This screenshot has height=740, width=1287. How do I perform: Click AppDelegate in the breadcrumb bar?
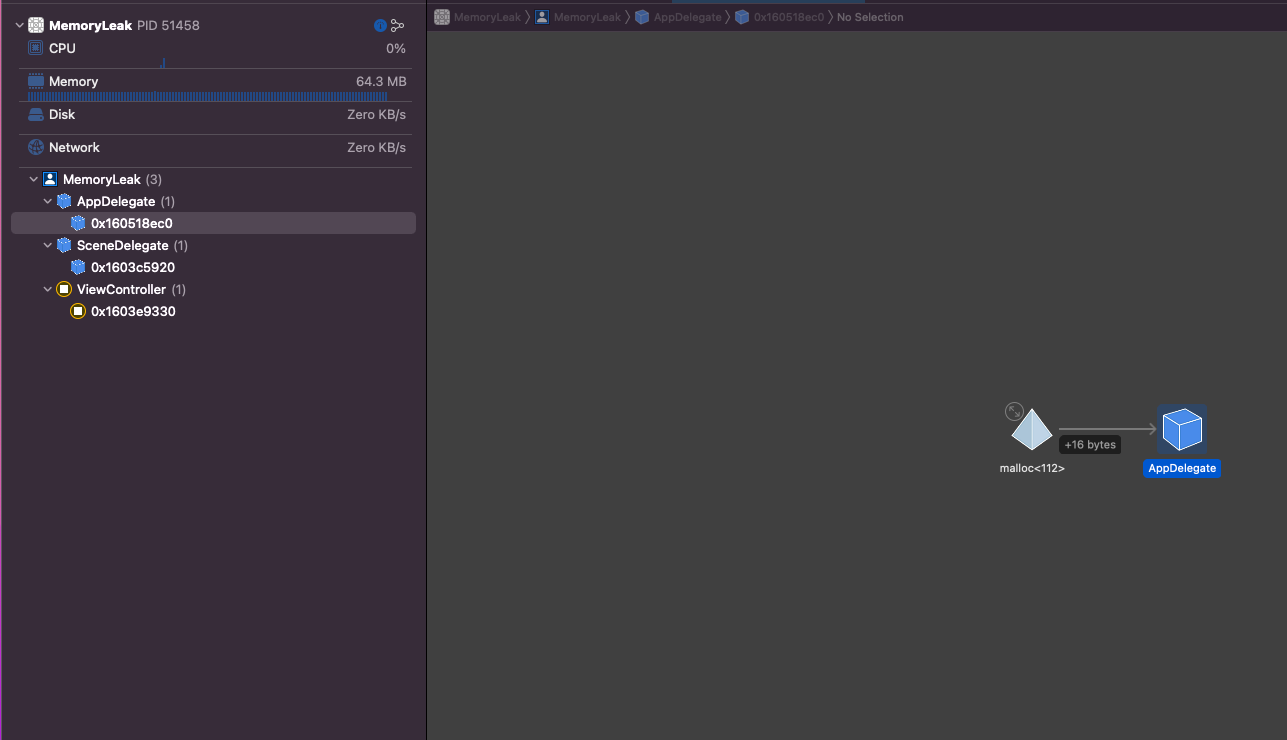[x=686, y=17]
